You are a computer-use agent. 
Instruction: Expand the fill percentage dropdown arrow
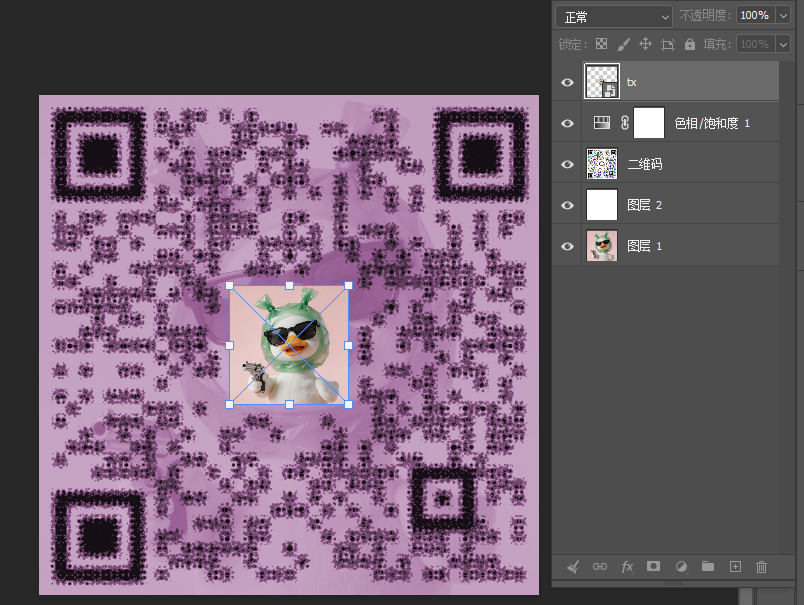click(x=783, y=45)
